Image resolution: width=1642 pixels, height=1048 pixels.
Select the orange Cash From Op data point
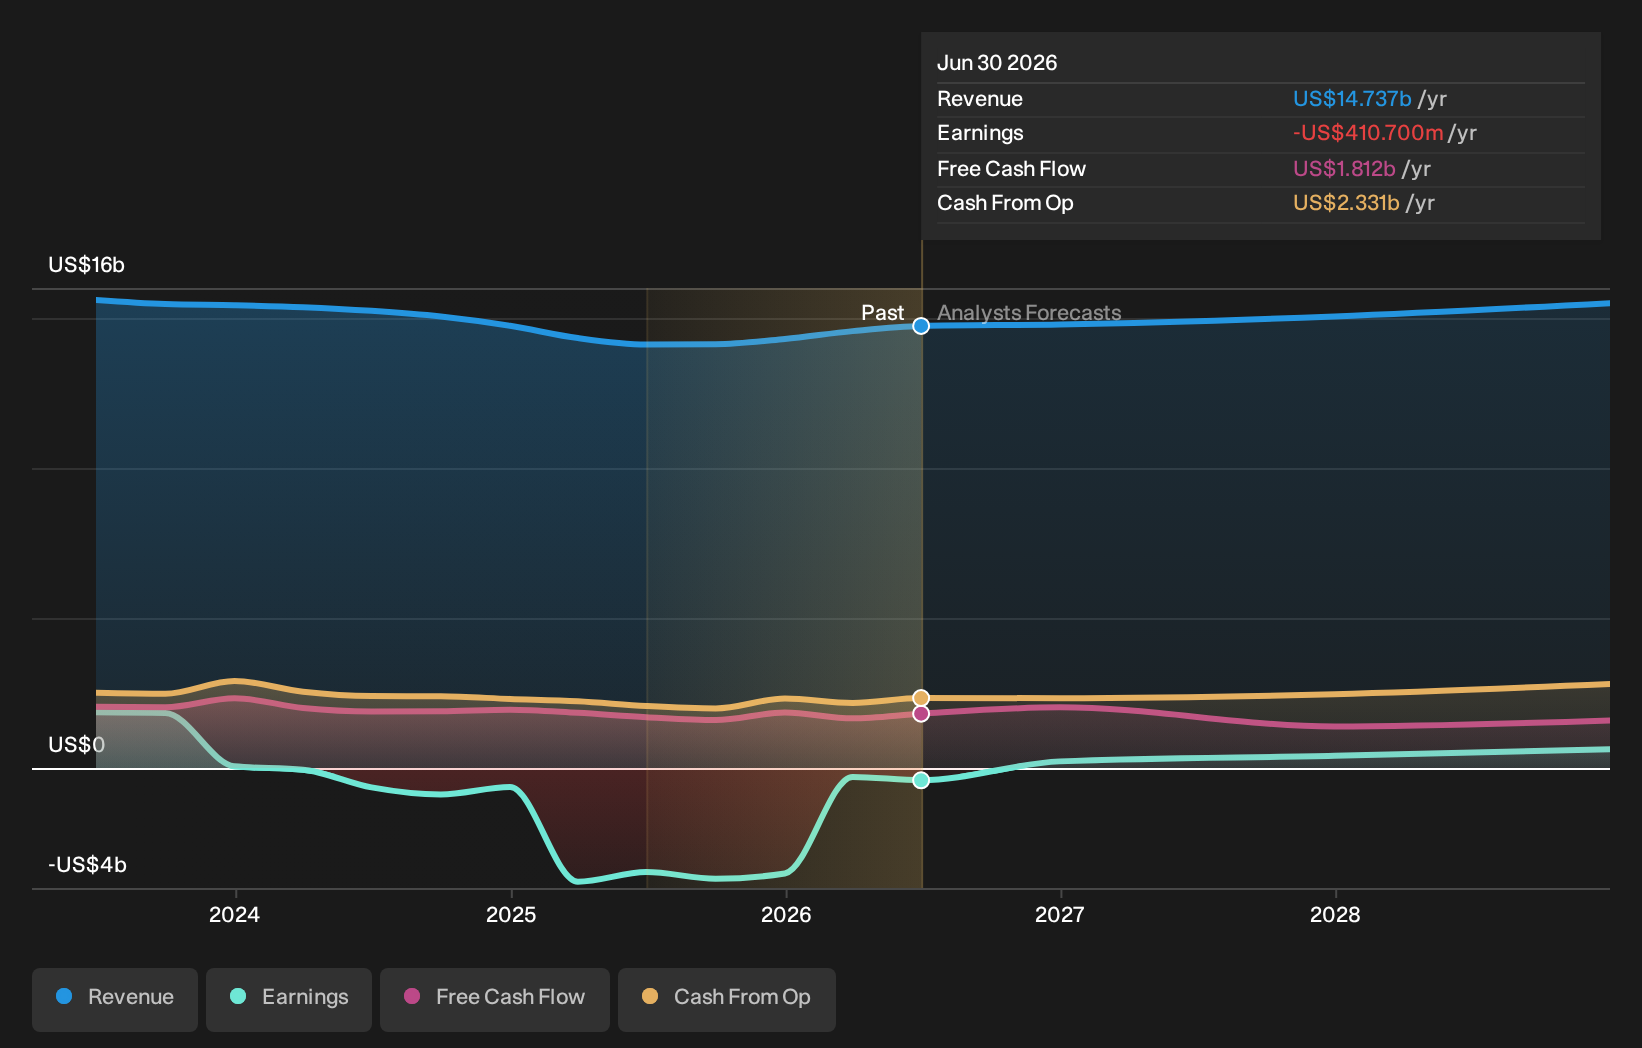921,698
